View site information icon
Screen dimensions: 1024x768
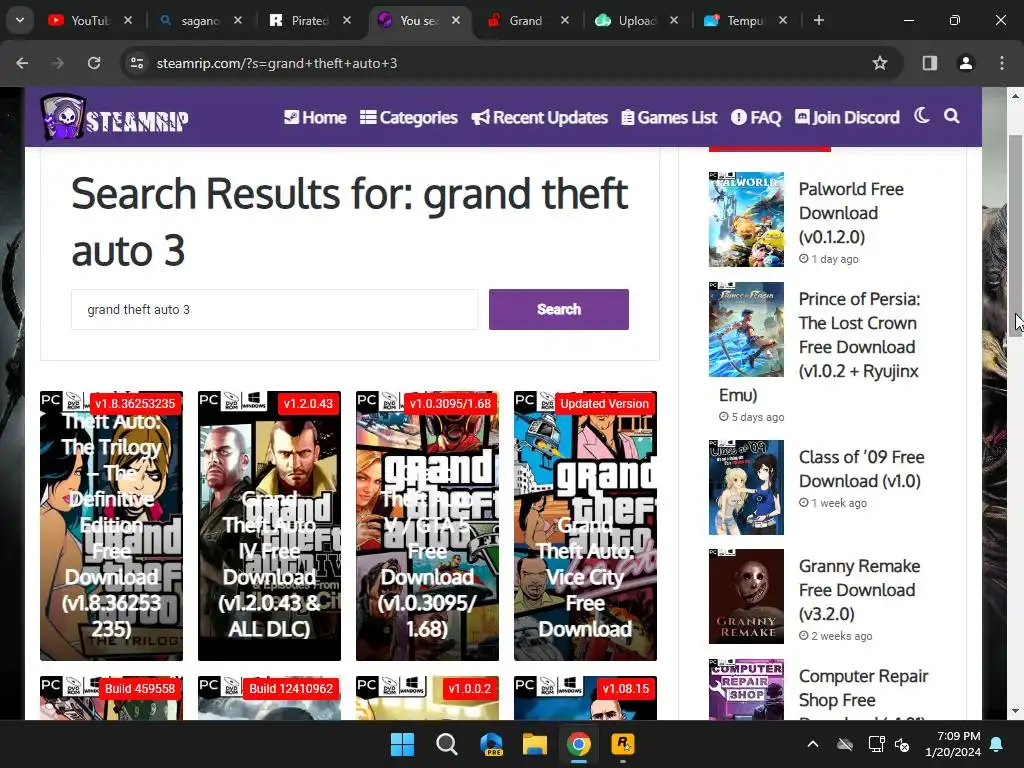tap(137, 63)
